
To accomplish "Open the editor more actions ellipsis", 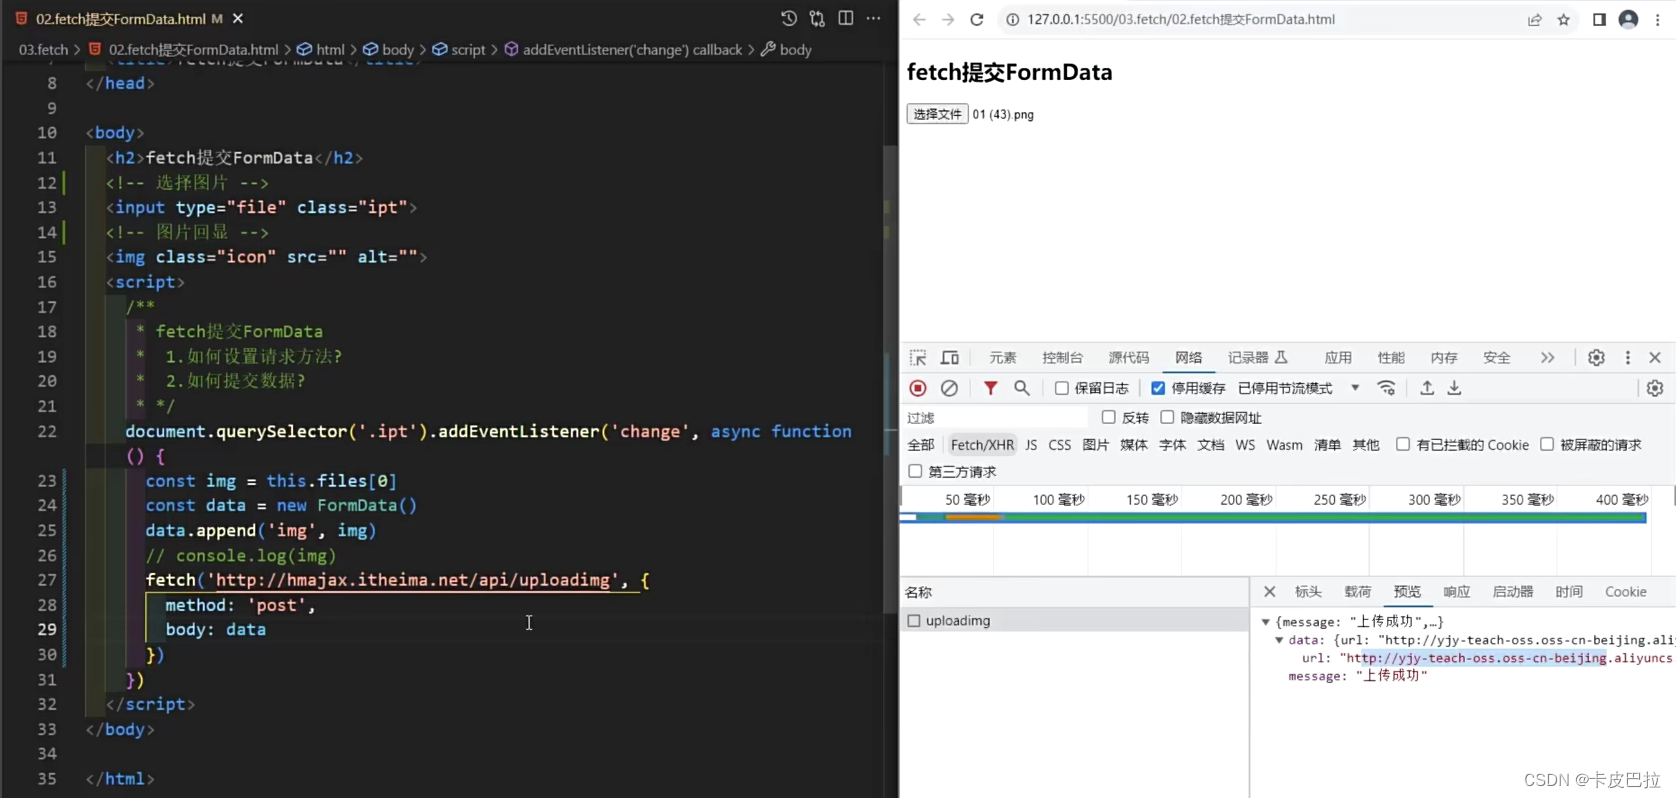I will (874, 18).
